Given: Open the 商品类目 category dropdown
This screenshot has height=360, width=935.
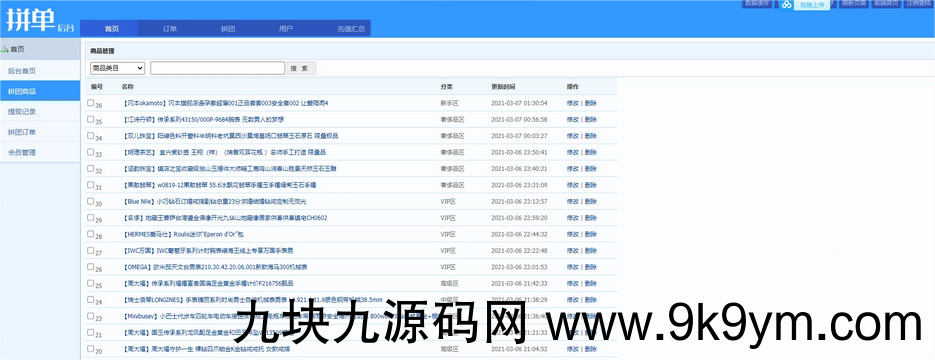Looking at the screenshot, I should coord(117,69).
